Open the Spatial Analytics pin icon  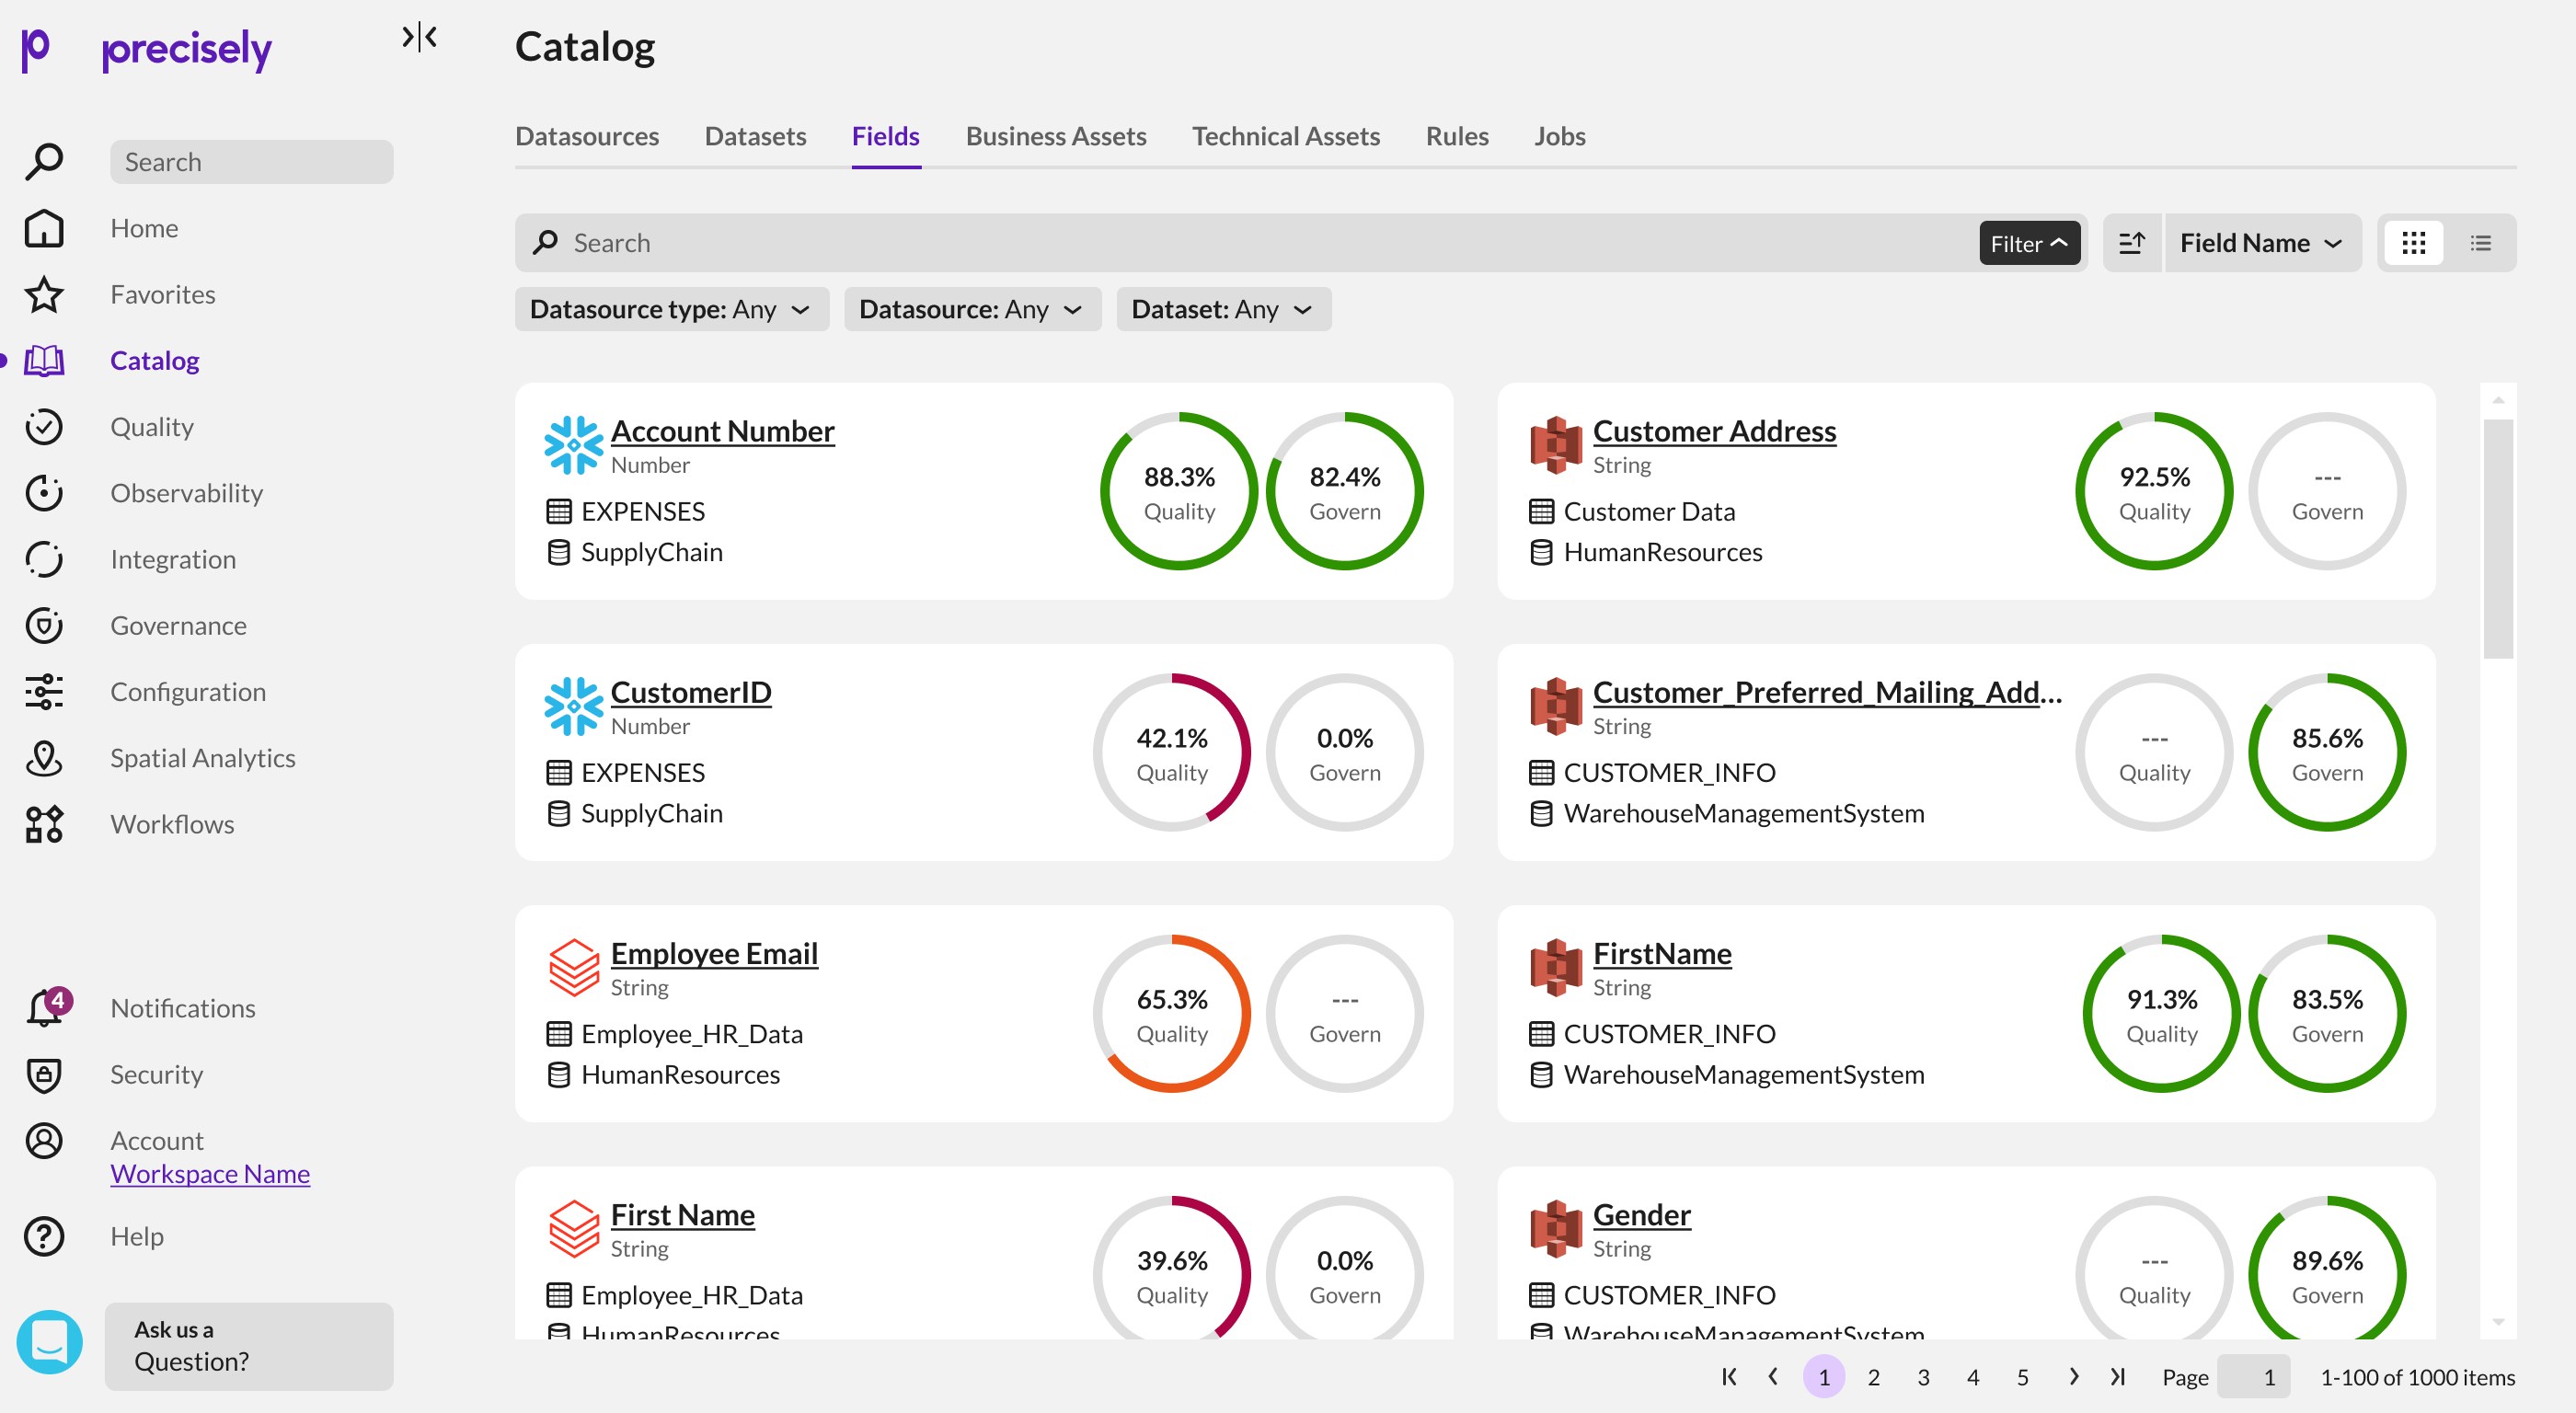[x=44, y=758]
